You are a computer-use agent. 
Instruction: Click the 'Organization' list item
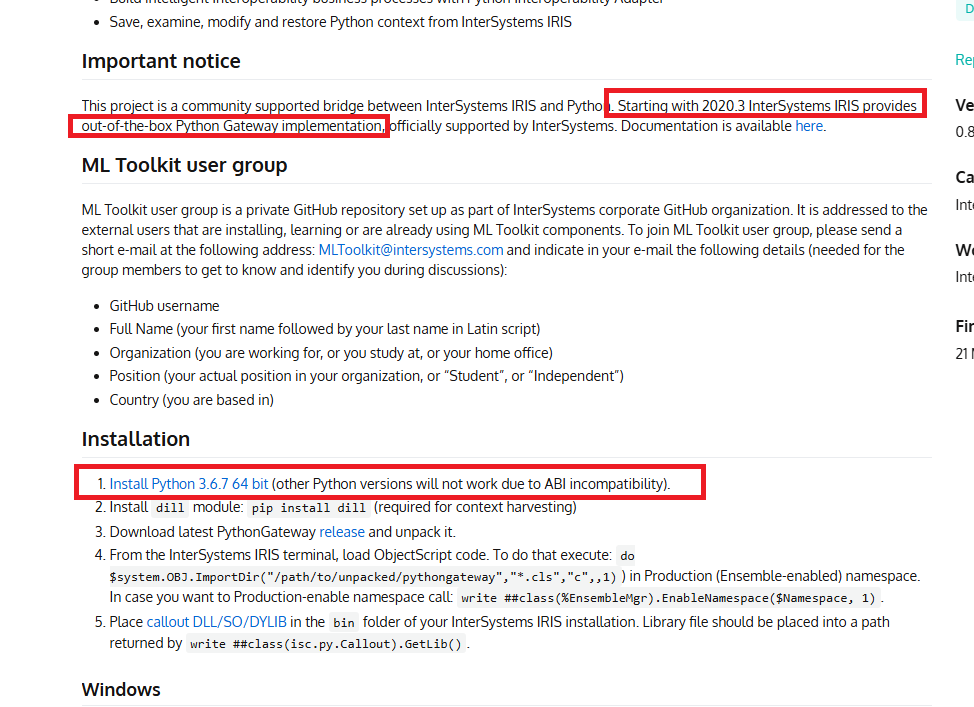coord(331,354)
